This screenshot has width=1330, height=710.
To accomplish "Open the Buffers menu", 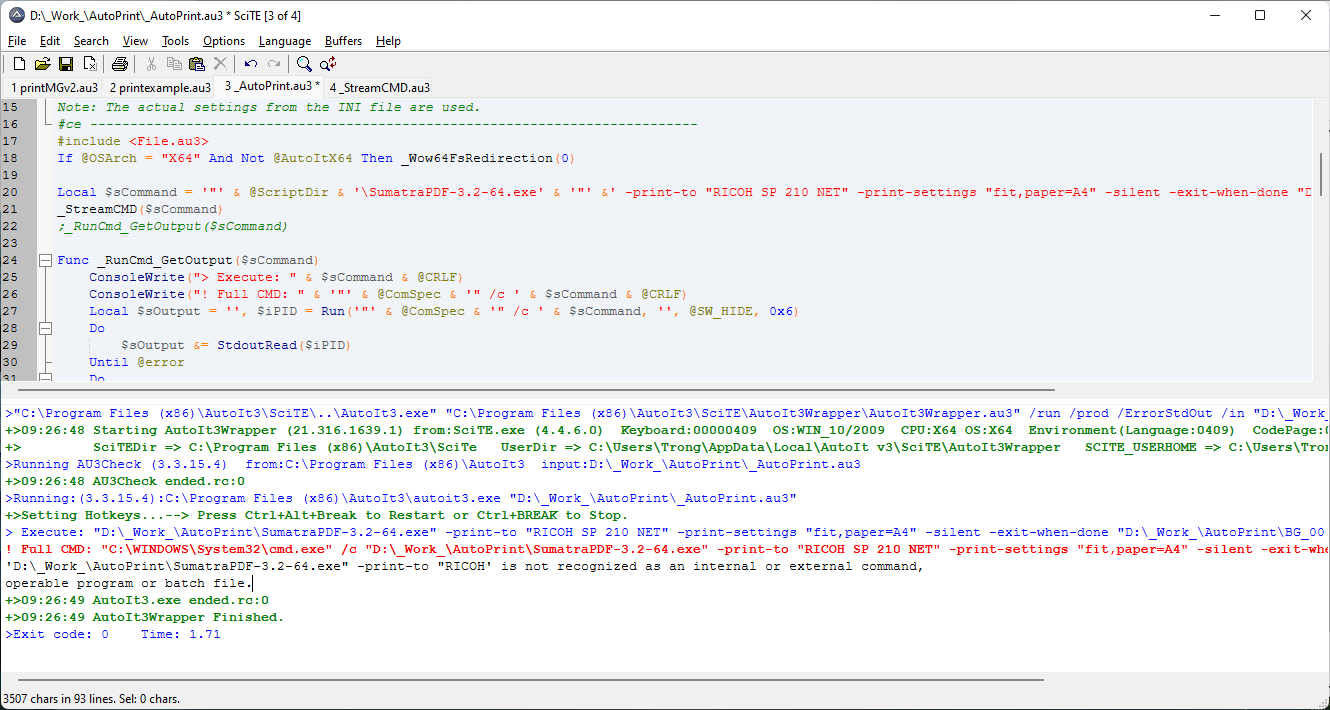I will coord(344,41).
